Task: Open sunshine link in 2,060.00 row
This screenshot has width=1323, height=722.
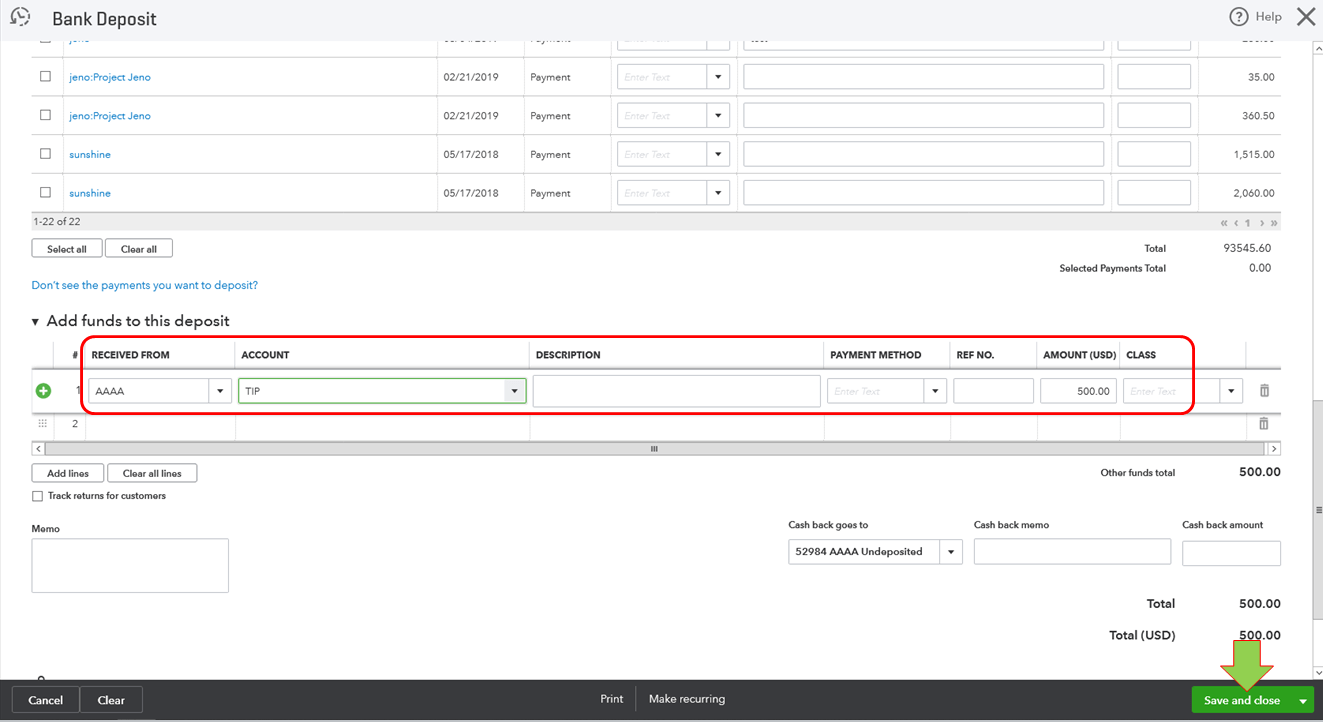Action: (90, 193)
